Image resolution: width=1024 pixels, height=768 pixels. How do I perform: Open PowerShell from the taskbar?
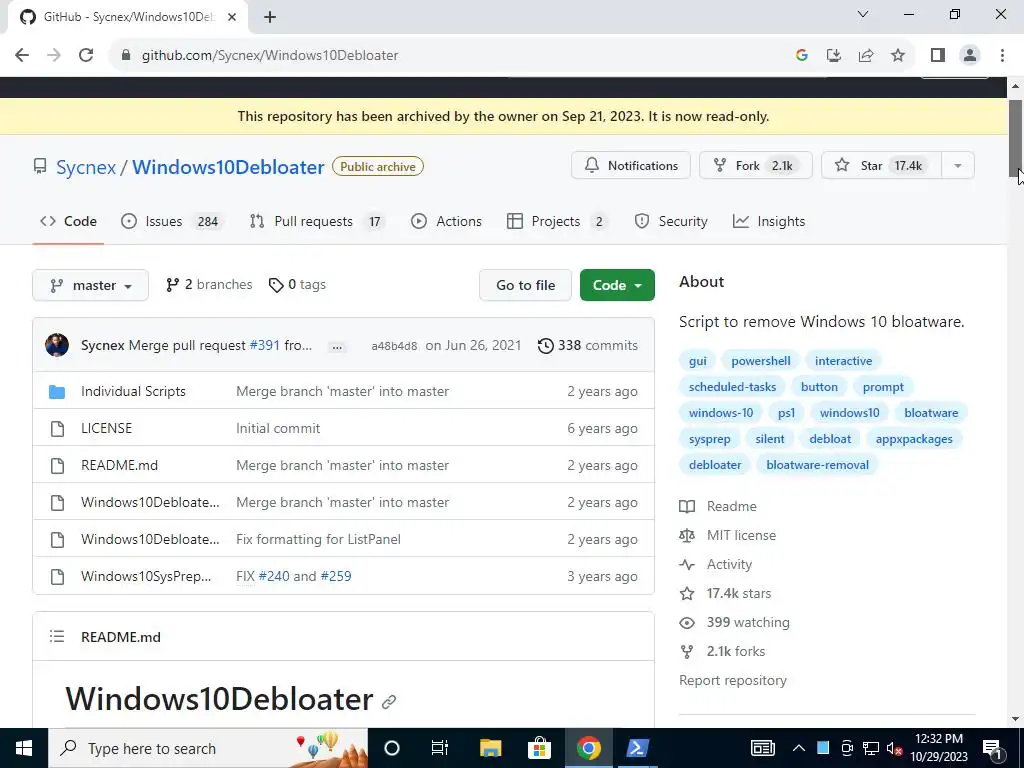point(637,748)
